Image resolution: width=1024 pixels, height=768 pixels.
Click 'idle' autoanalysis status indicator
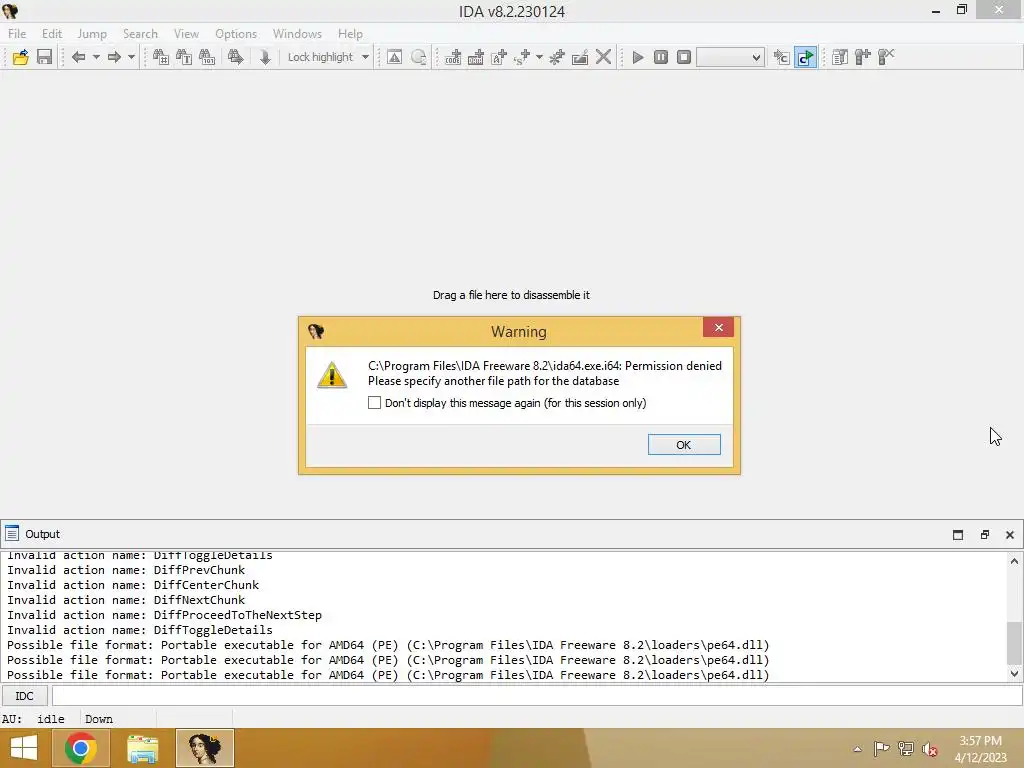[x=50, y=719]
